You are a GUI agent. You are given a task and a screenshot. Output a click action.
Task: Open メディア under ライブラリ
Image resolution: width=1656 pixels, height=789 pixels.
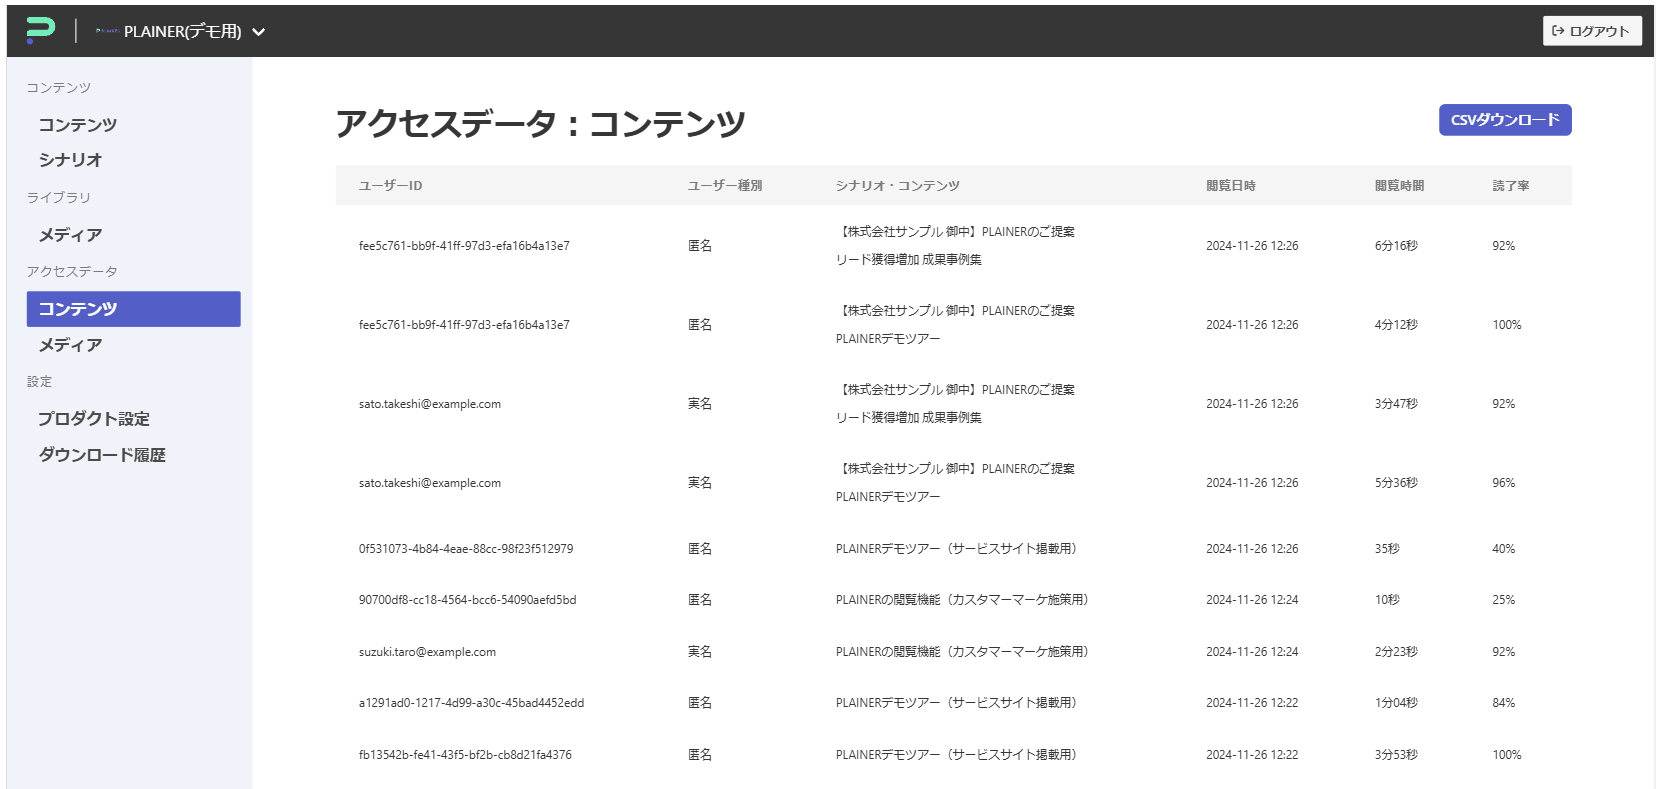[70, 235]
